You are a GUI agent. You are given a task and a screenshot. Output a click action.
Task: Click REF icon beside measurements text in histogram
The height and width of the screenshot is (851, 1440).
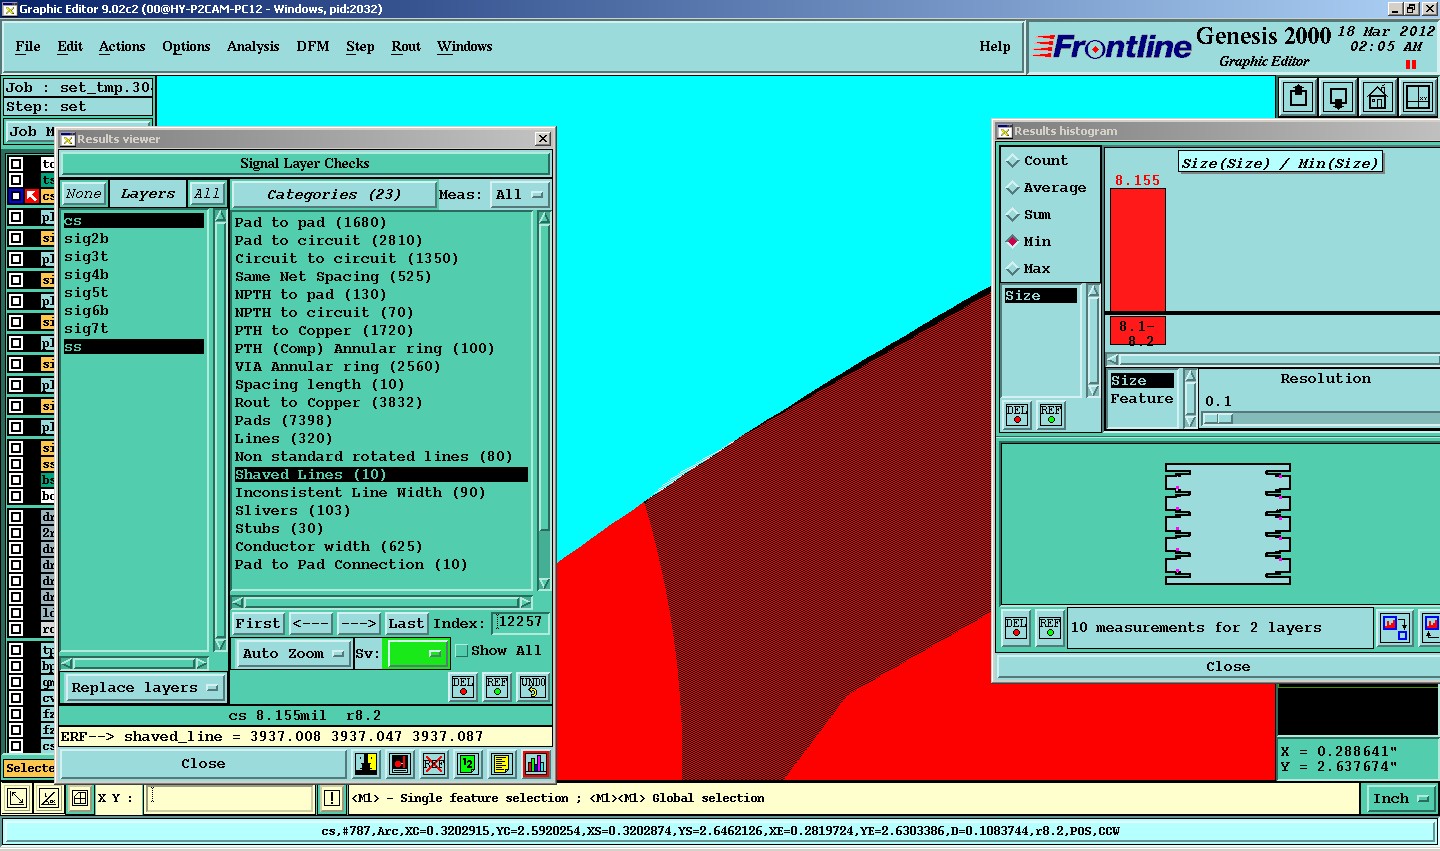click(1050, 628)
